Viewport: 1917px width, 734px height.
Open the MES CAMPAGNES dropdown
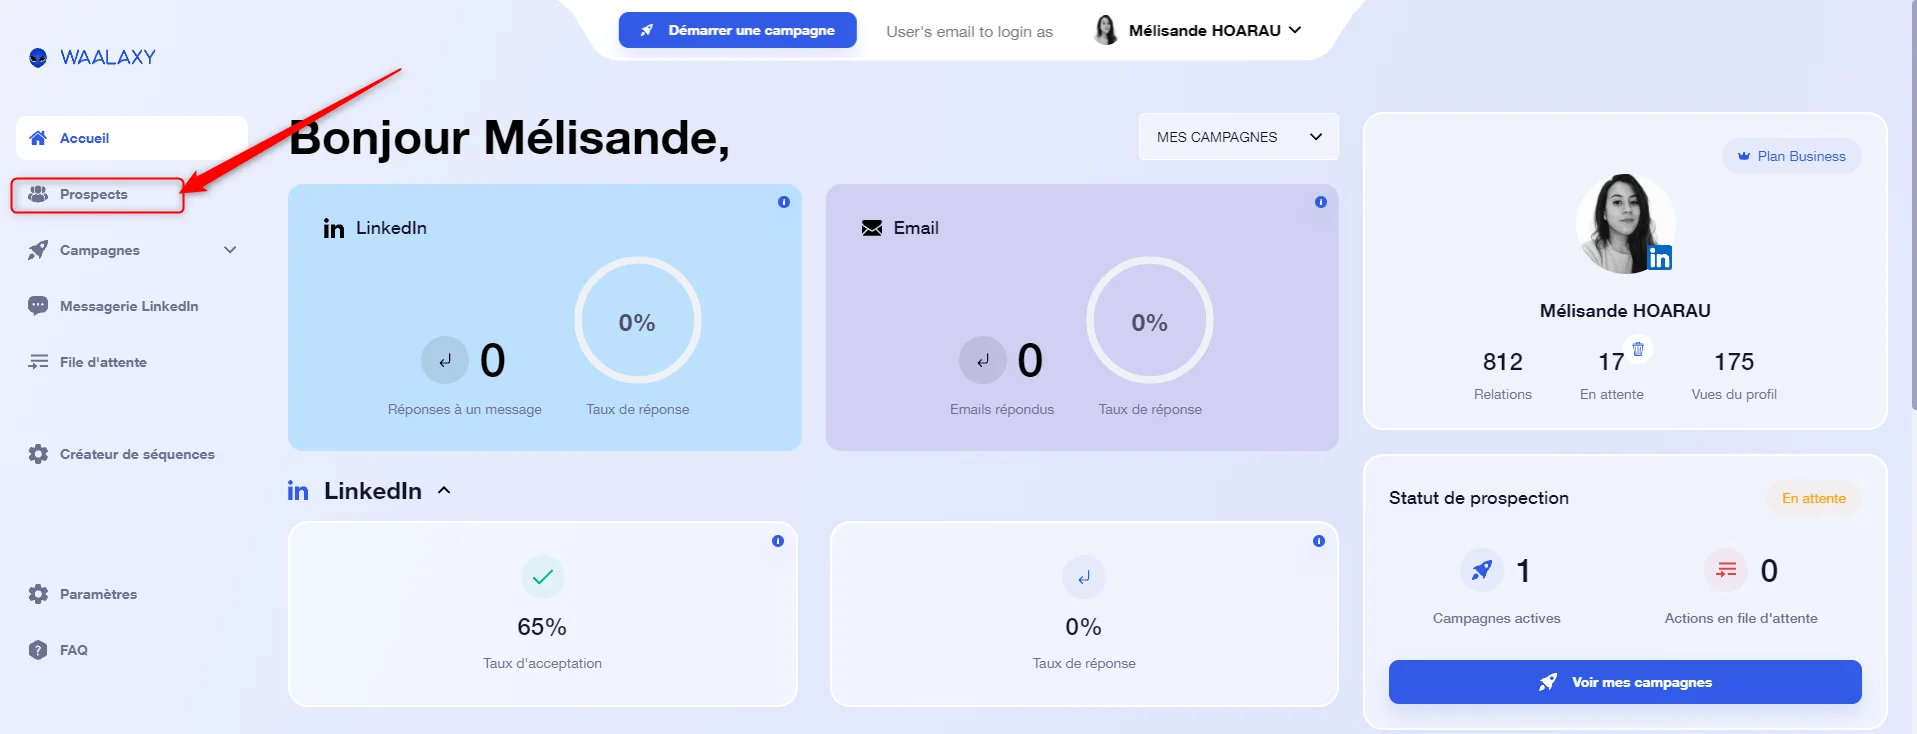click(x=1239, y=137)
